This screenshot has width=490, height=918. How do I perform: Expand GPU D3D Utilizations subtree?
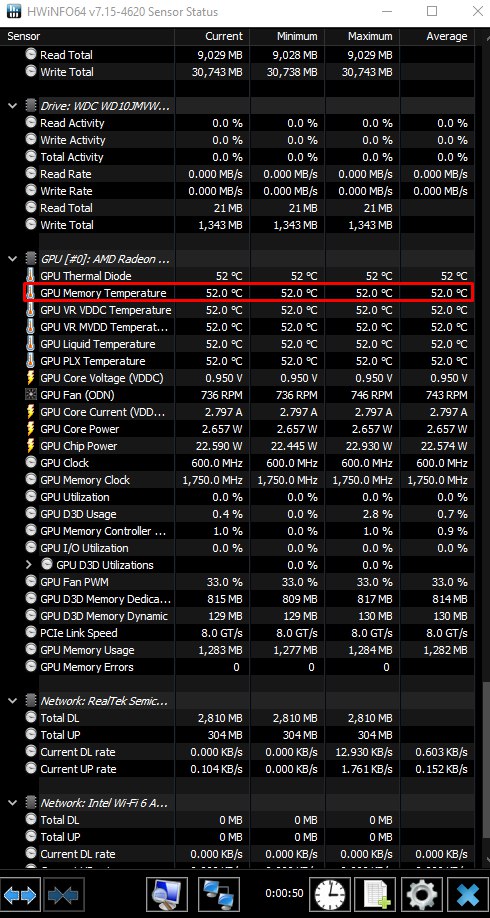[x=29, y=565]
